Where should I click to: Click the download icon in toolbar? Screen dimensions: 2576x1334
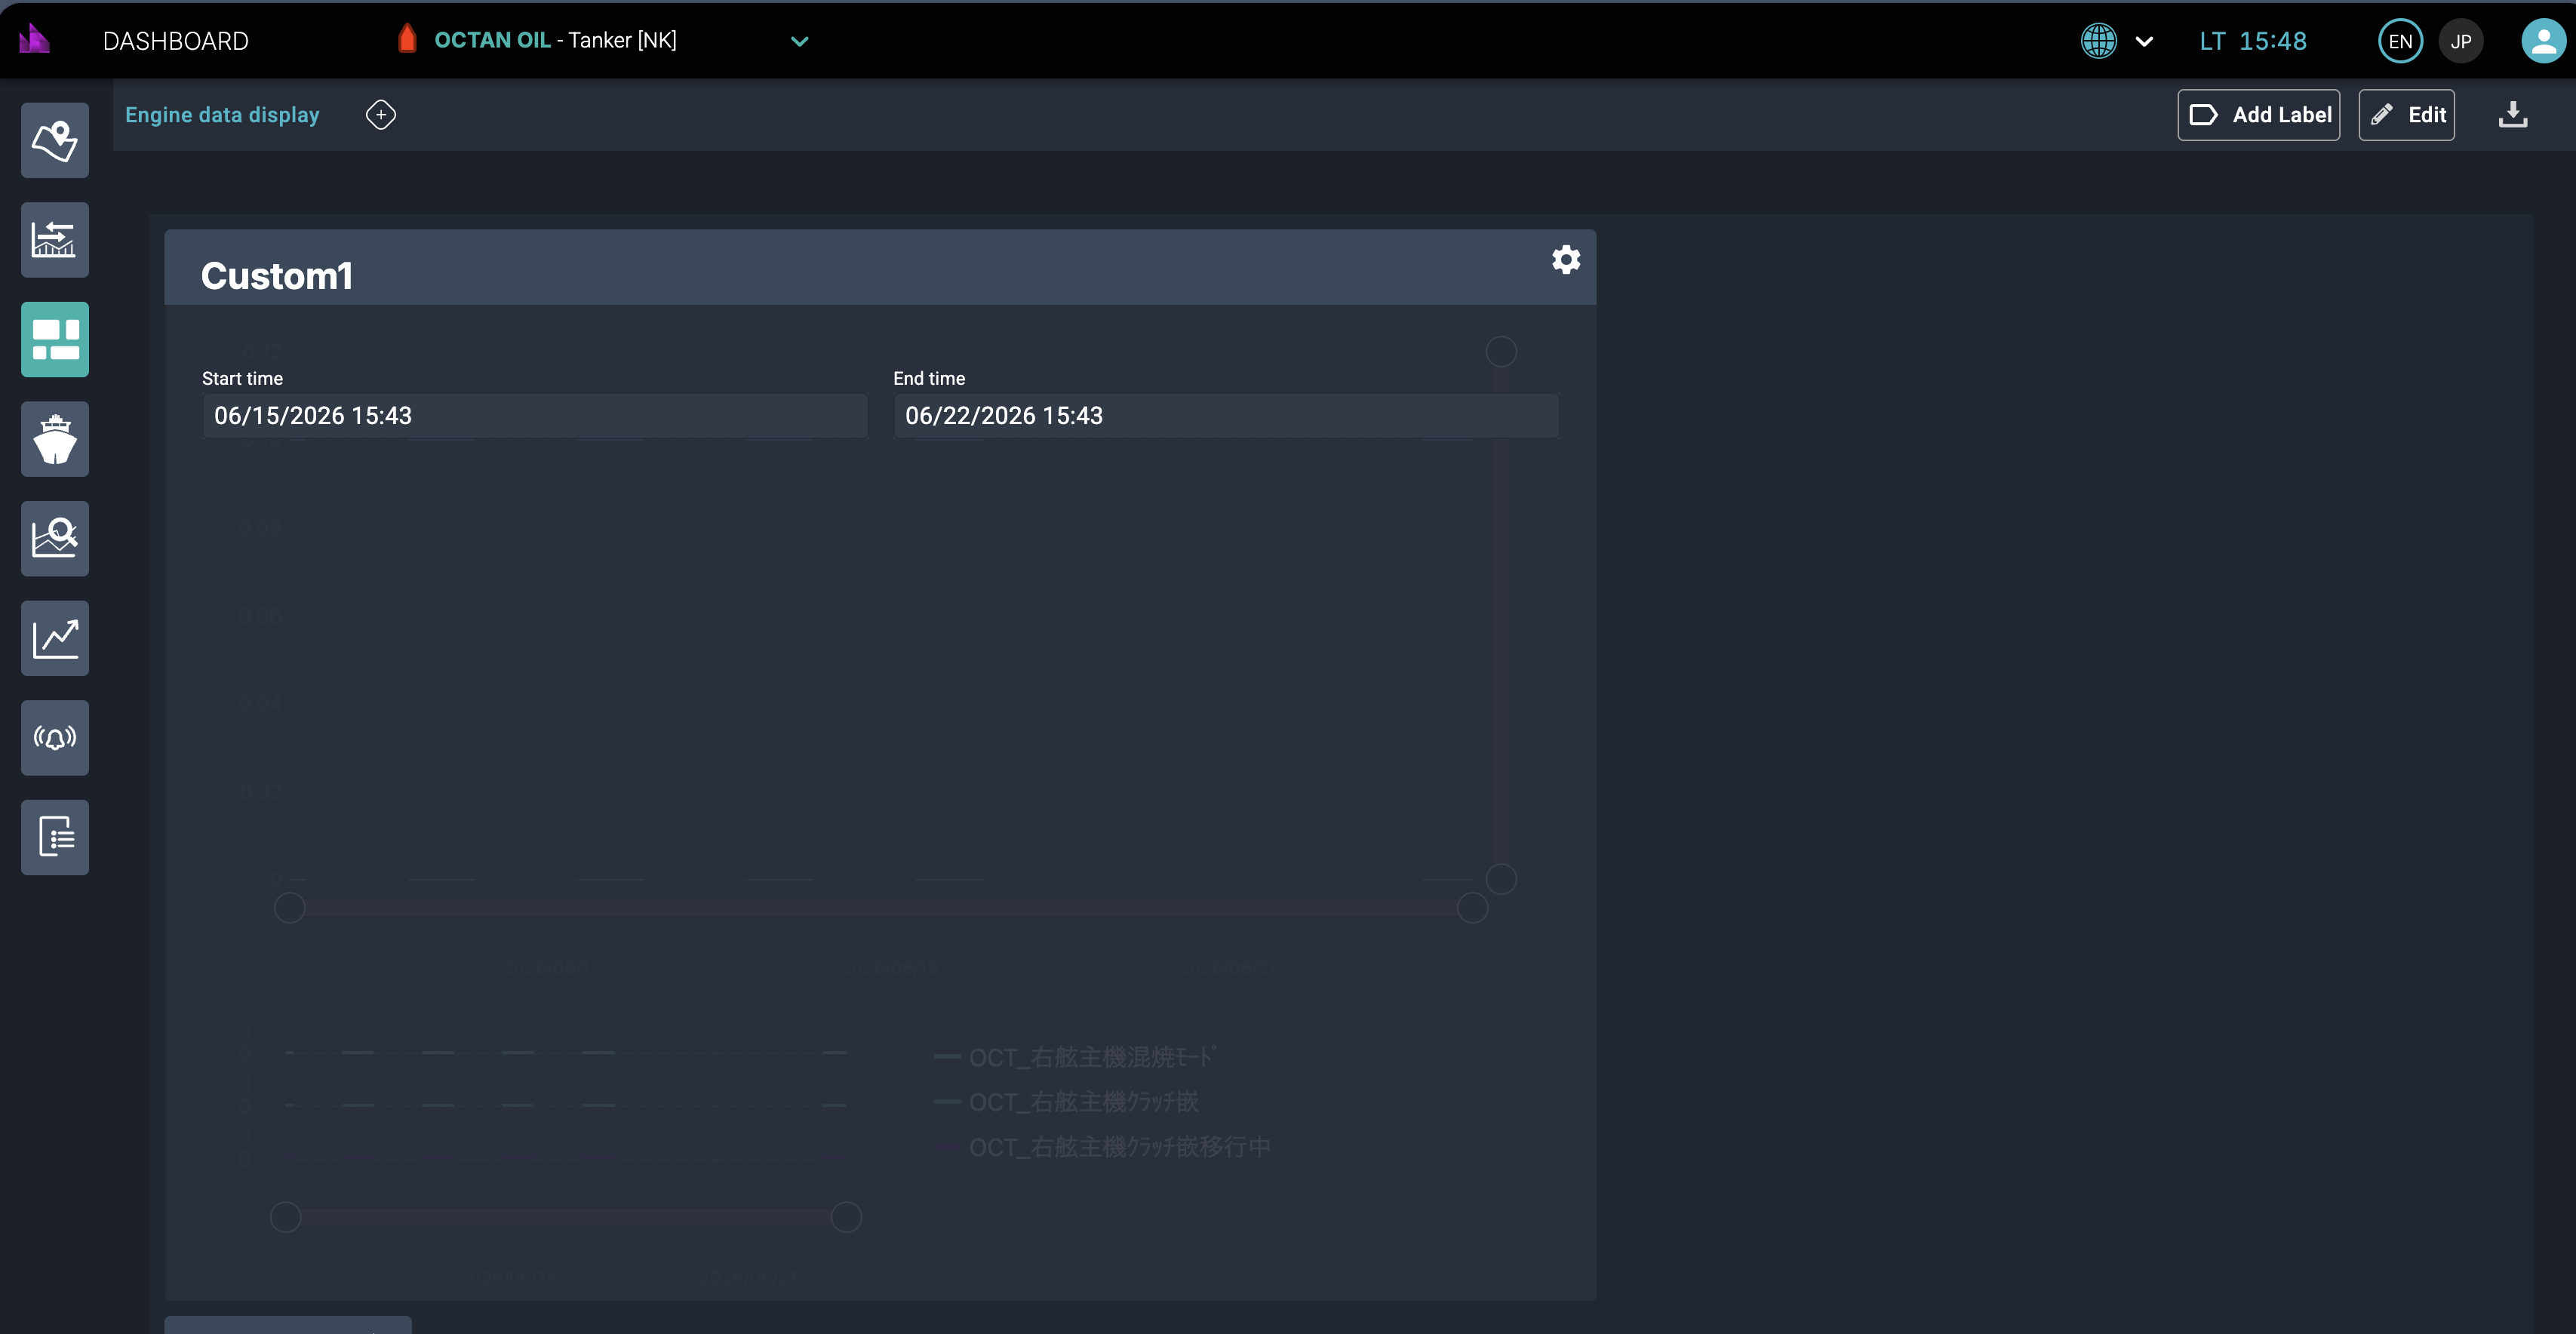point(2513,115)
